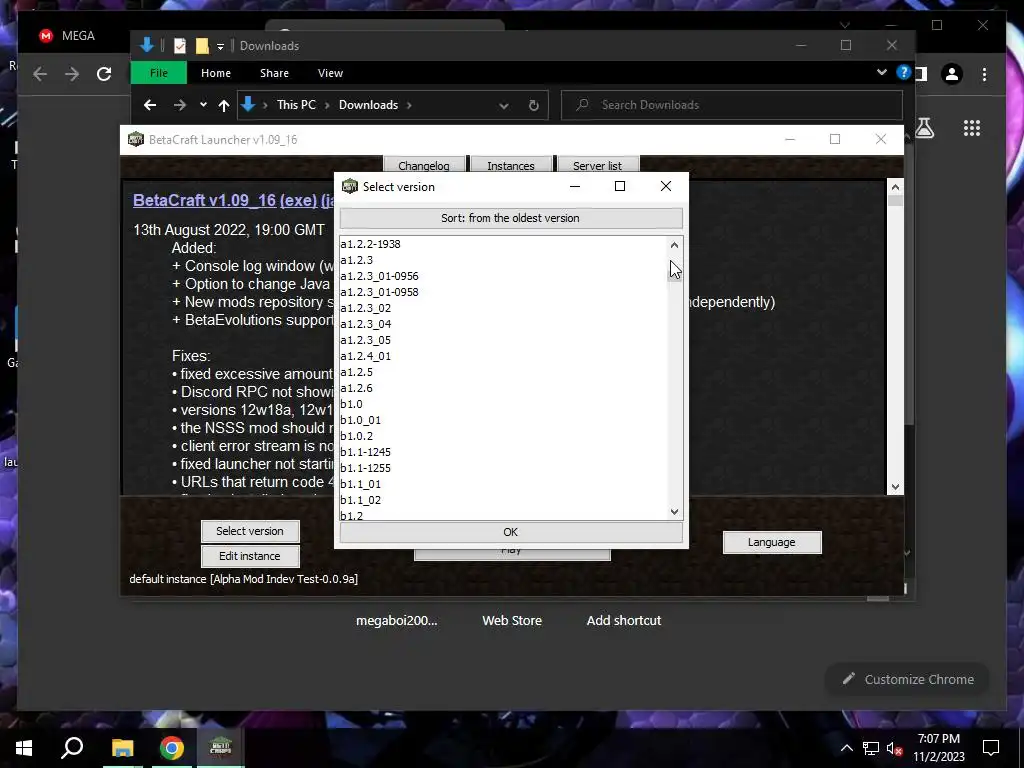Click the Chrome Labs flask icon

click(924, 128)
